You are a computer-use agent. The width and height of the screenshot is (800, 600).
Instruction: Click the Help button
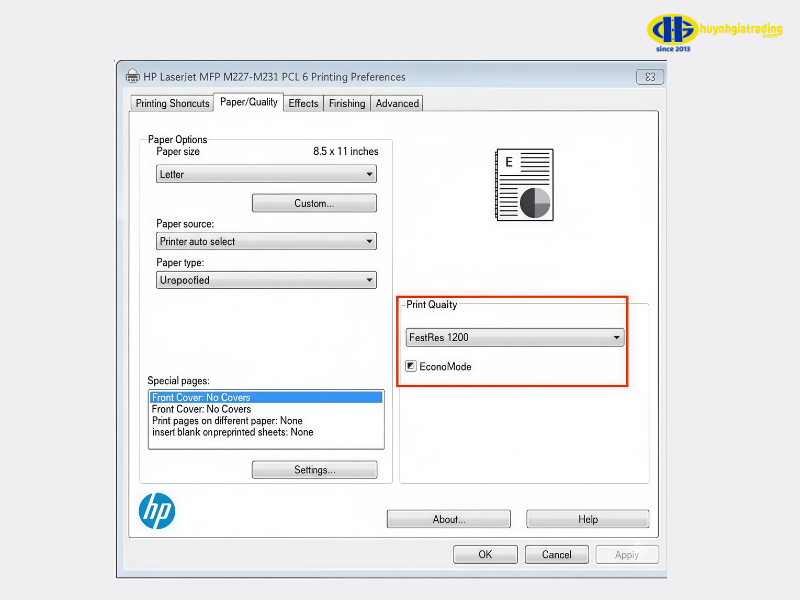click(x=587, y=519)
